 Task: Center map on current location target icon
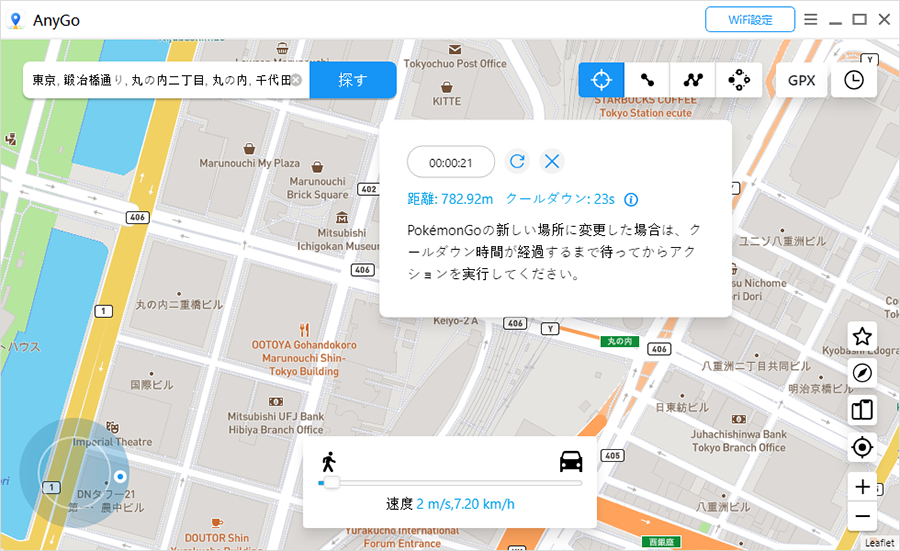[x=862, y=447]
